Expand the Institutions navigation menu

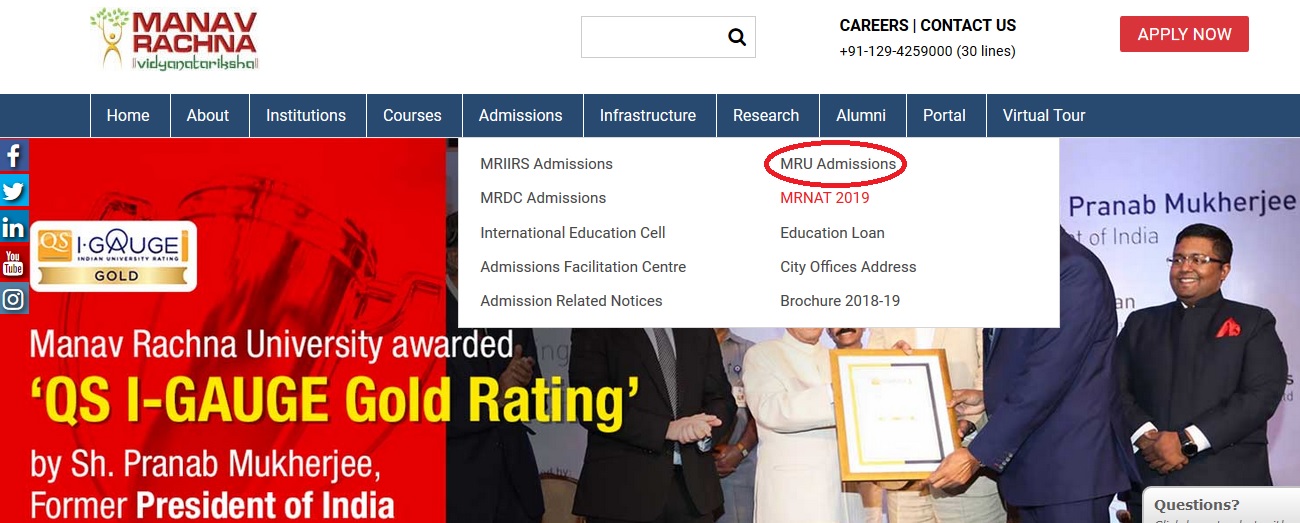306,116
